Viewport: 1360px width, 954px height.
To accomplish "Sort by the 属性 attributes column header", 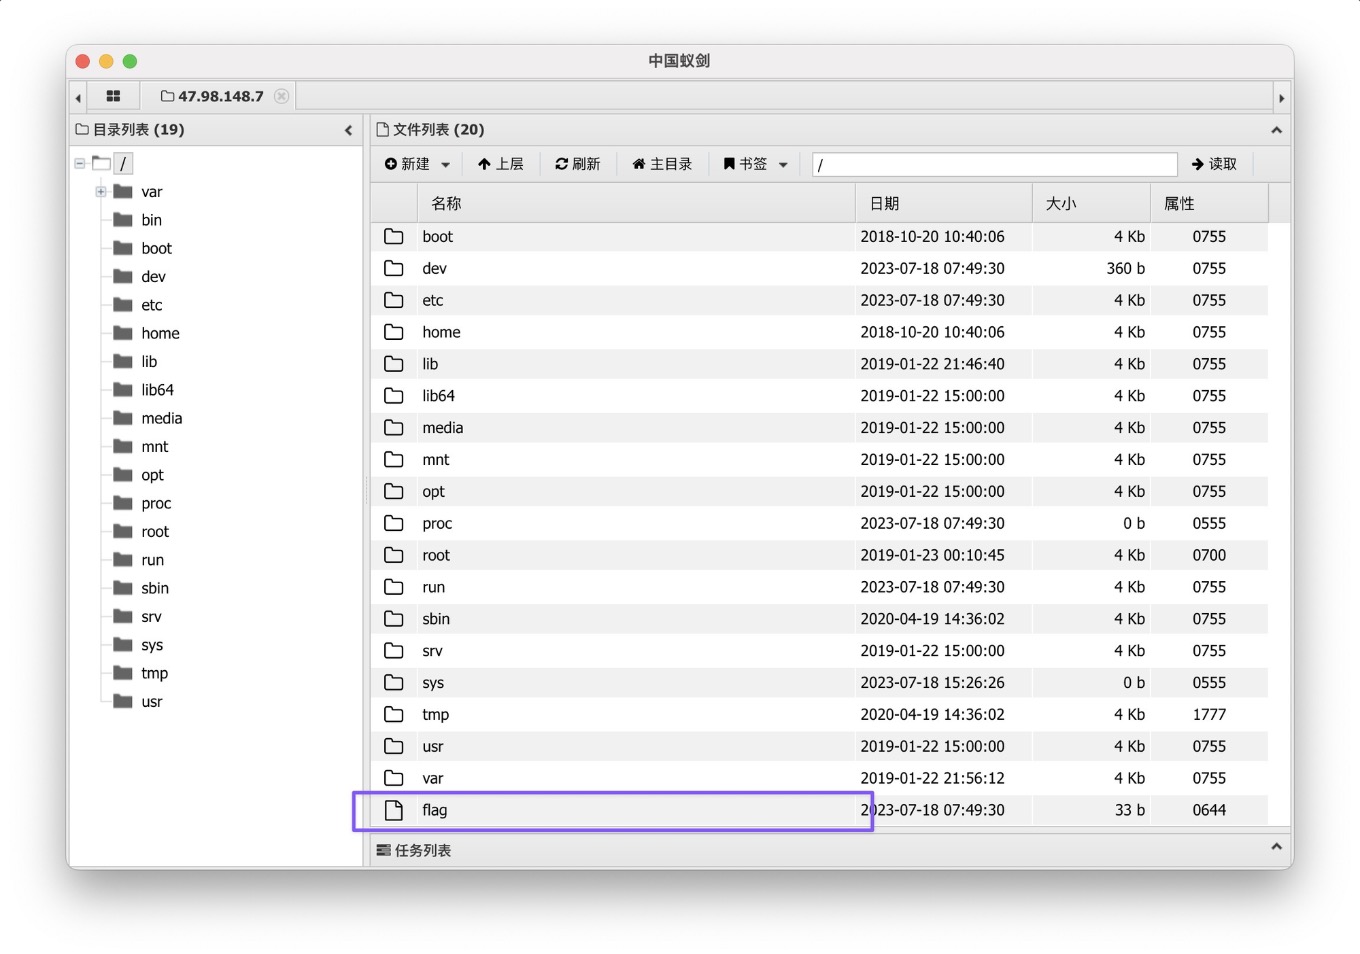I will point(1209,203).
